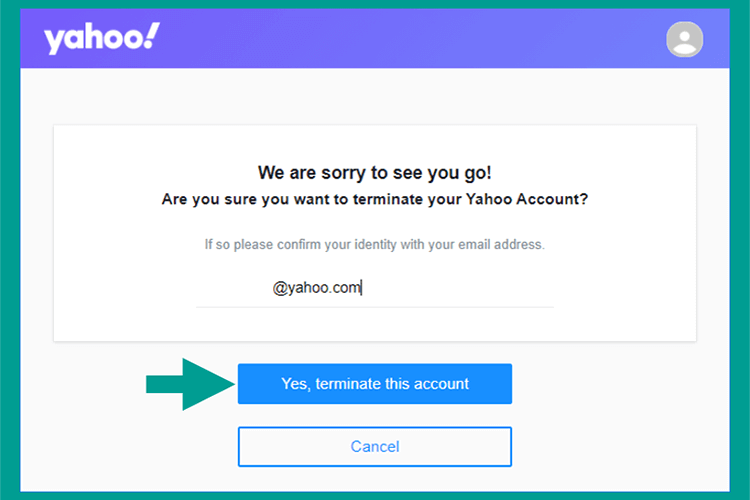The height and width of the screenshot is (500, 750).
Task: Open account menu from the header avatar
Action: click(684, 39)
